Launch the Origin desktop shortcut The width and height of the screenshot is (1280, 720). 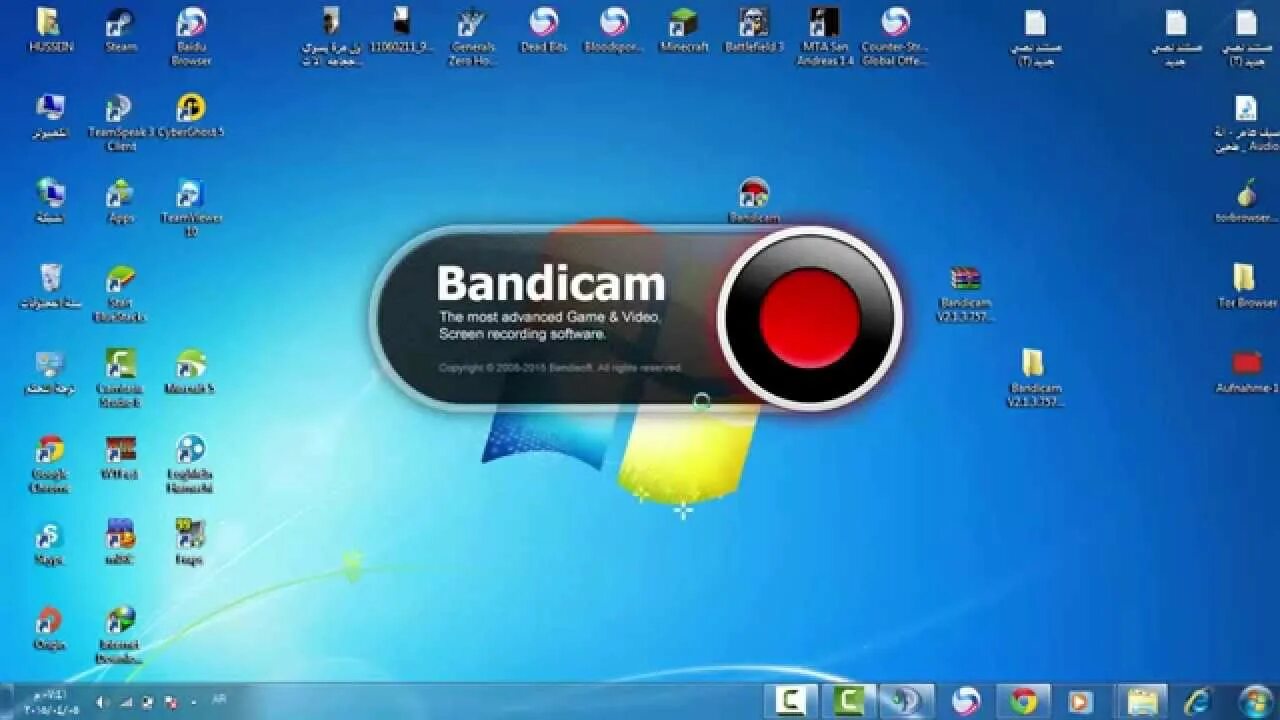click(48, 627)
